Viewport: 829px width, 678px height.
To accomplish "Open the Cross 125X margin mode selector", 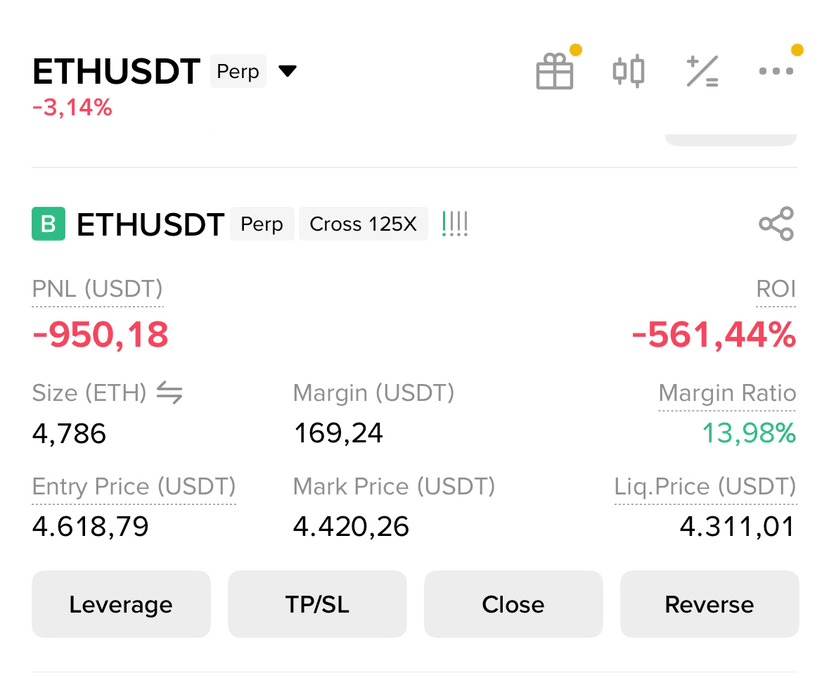I will point(363,224).
